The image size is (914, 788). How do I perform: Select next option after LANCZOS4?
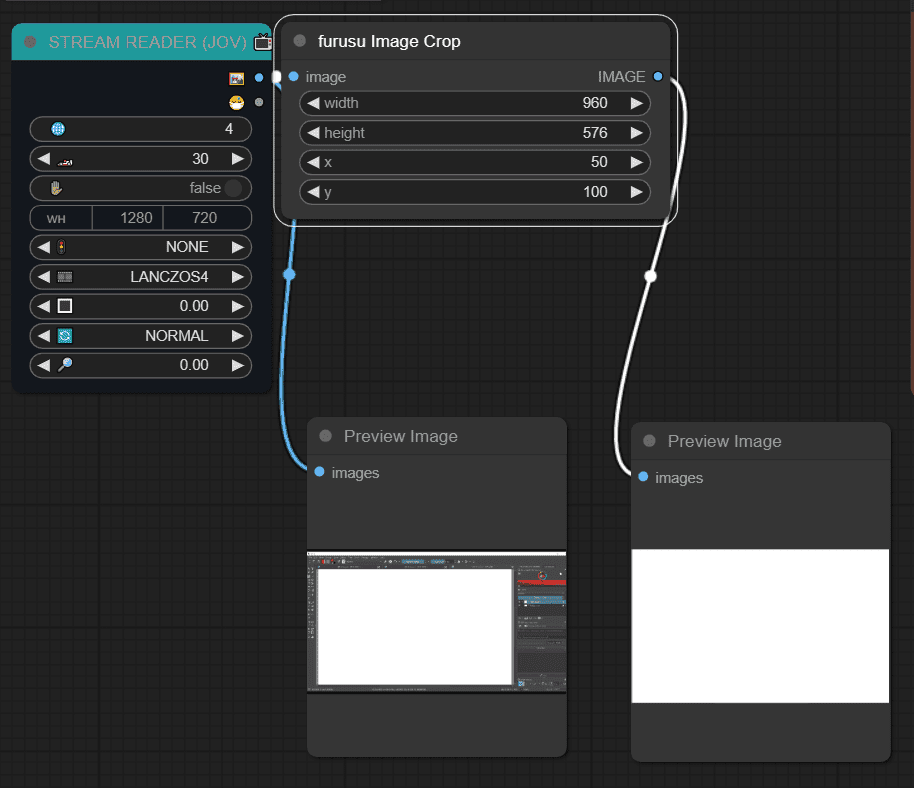point(237,277)
